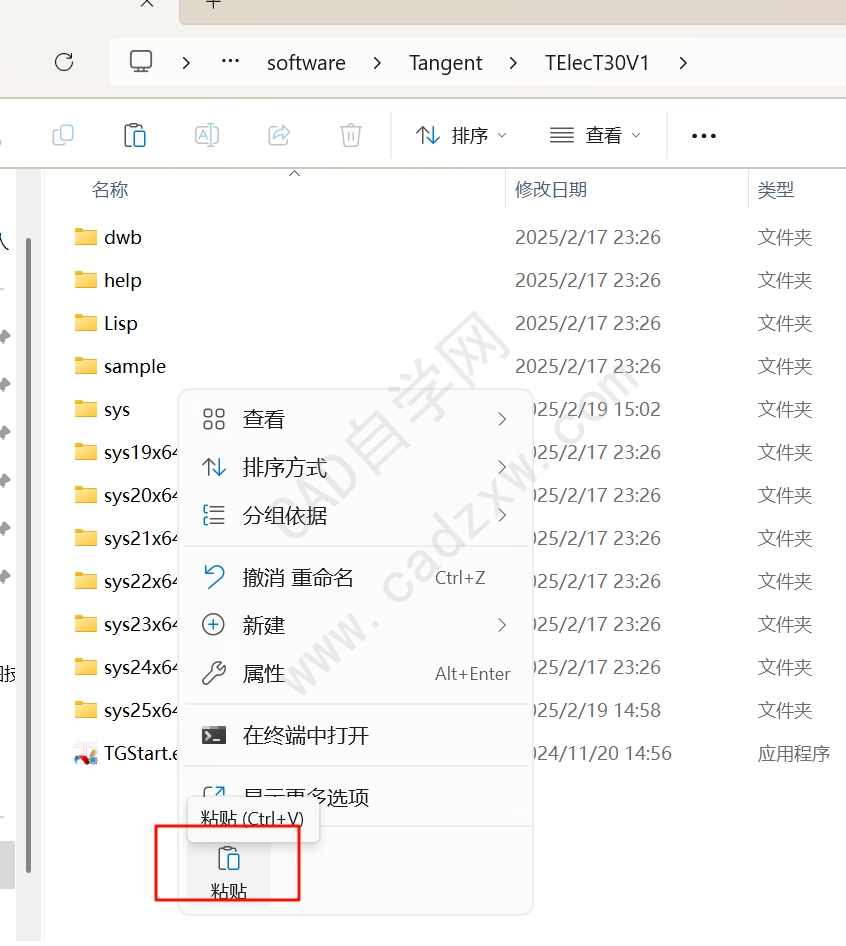Choose 在终端中打开 in the context menu

355,735
